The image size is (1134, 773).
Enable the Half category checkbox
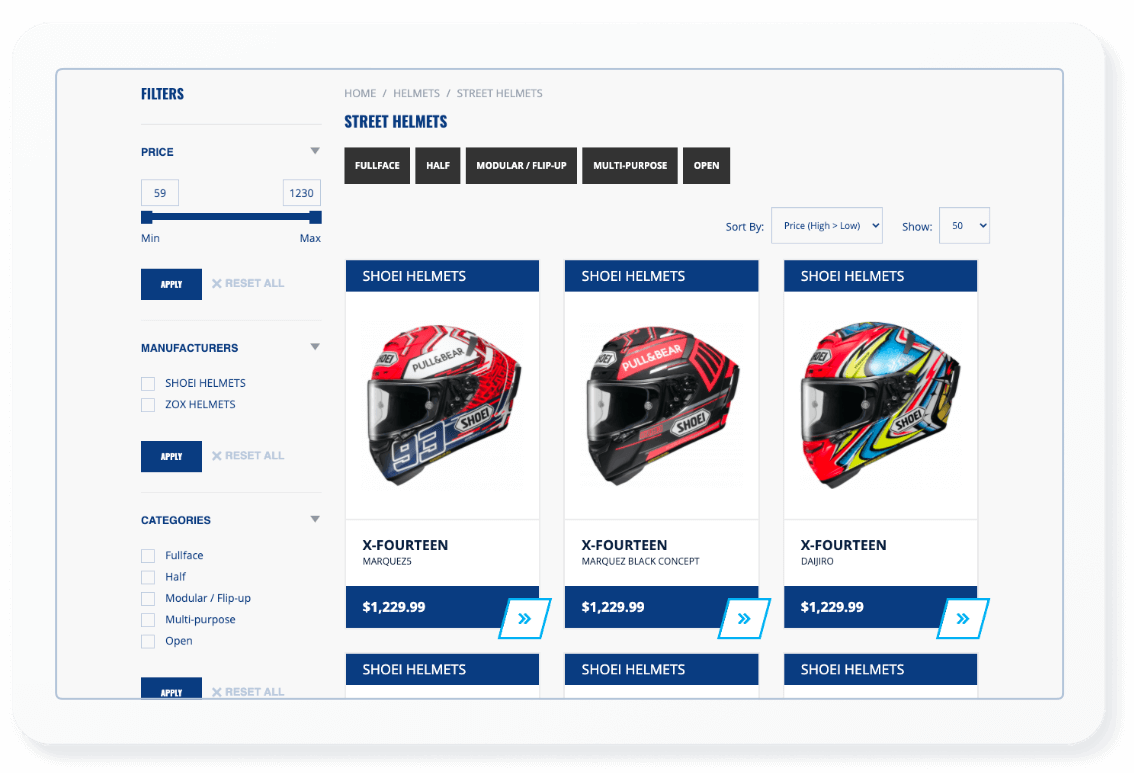coord(148,577)
